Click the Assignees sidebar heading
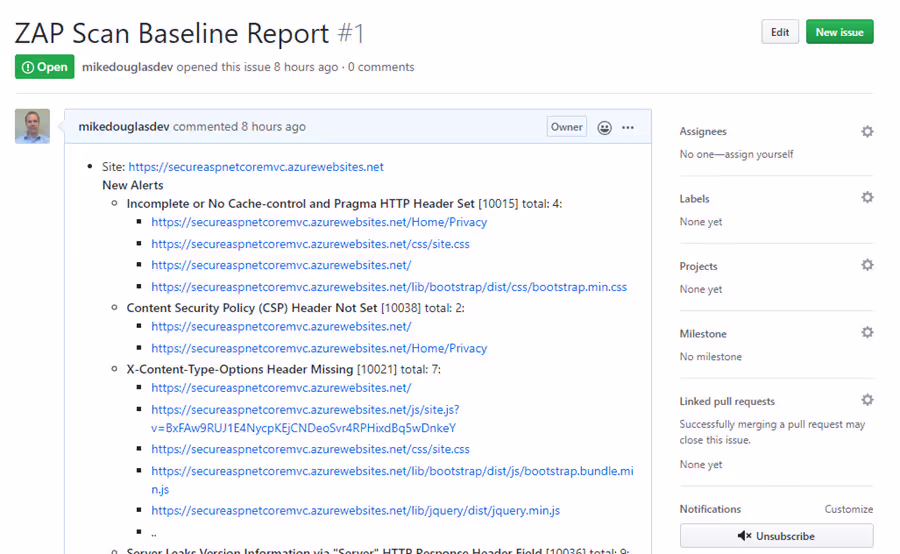This screenshot has height=554, width=900. tap(703, 131)
